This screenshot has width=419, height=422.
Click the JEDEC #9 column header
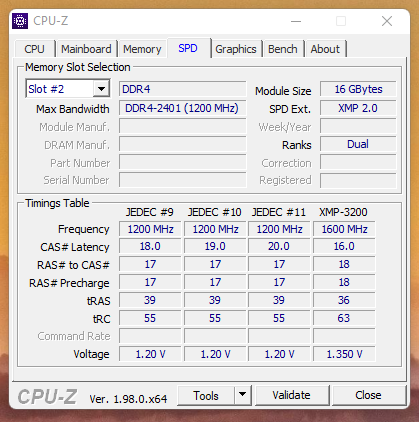click(x=150, y=212)
